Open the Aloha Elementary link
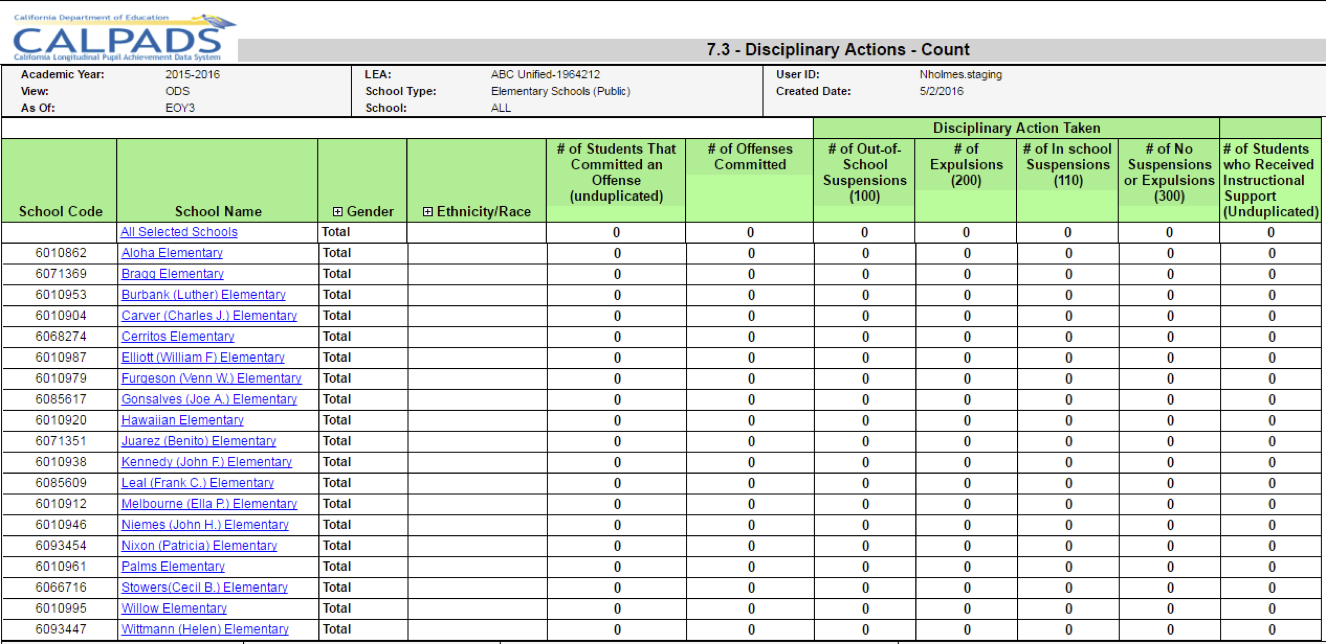Image resolution: width=1326 pixels, height=644 pixels. [x=172, y=253]
